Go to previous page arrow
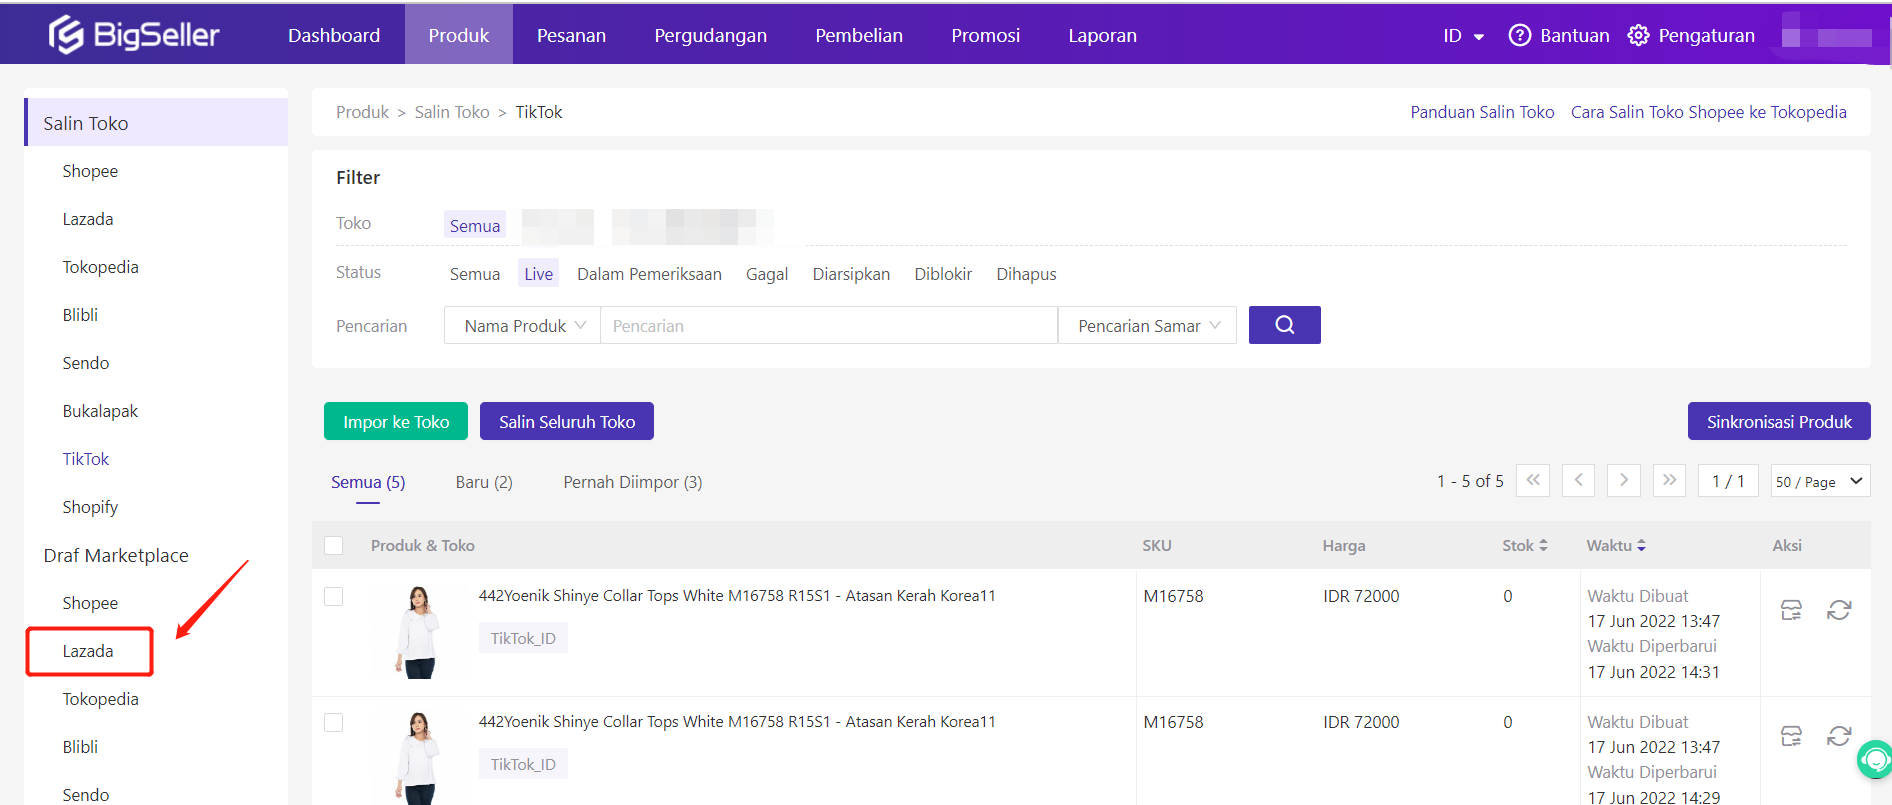The image size is (1892, 805). [x=1578, y=480]
